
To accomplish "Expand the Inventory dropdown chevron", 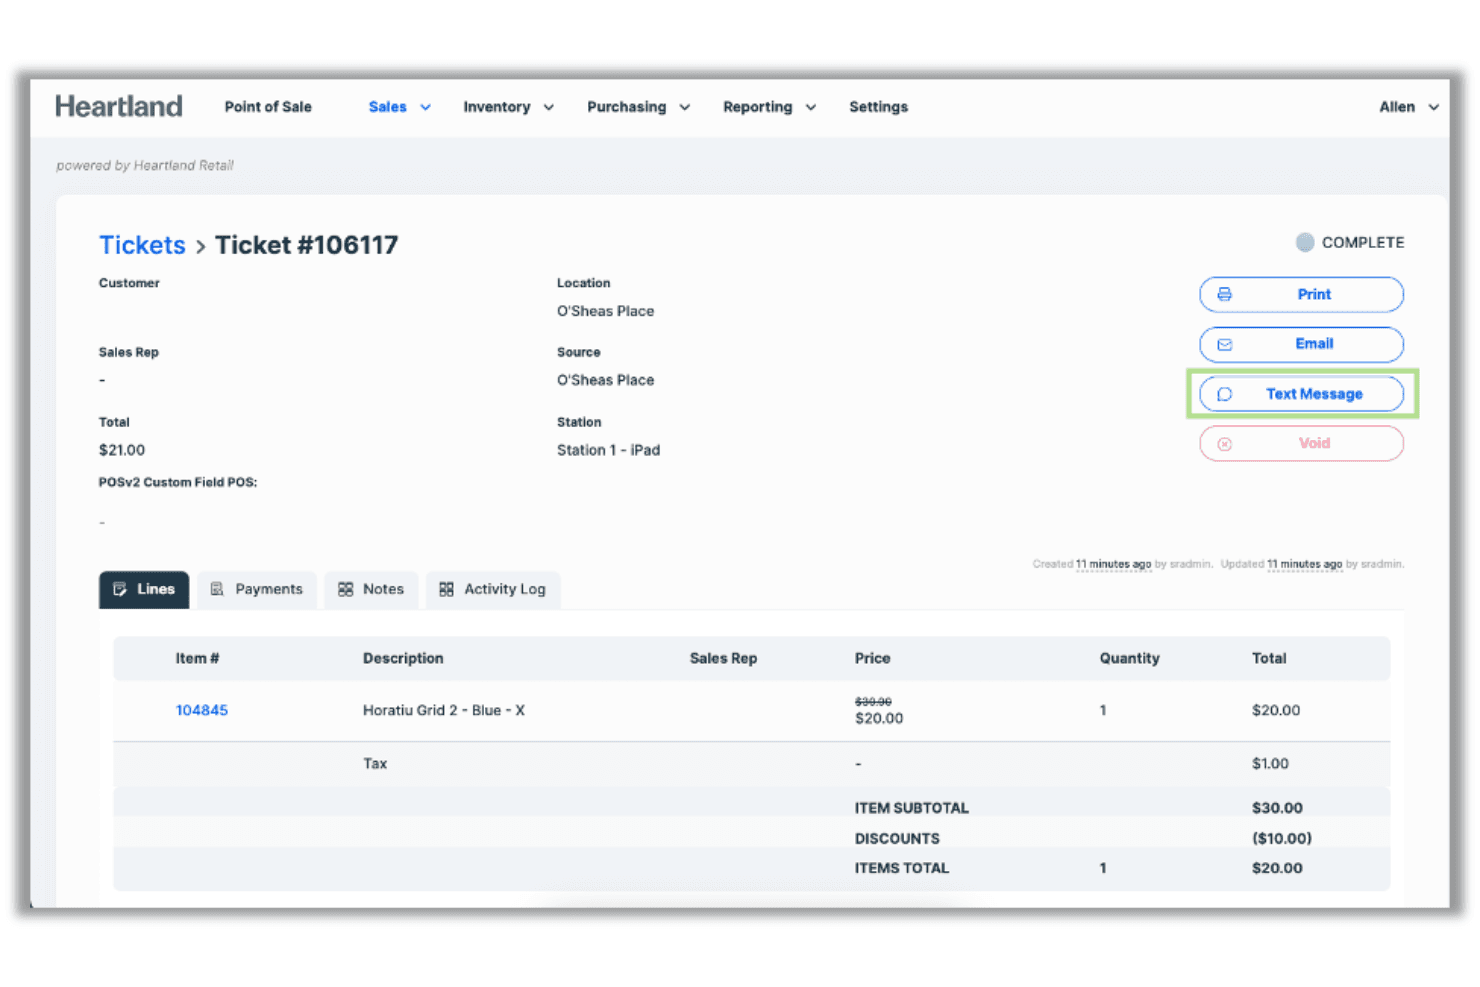I will pos(548,107).
